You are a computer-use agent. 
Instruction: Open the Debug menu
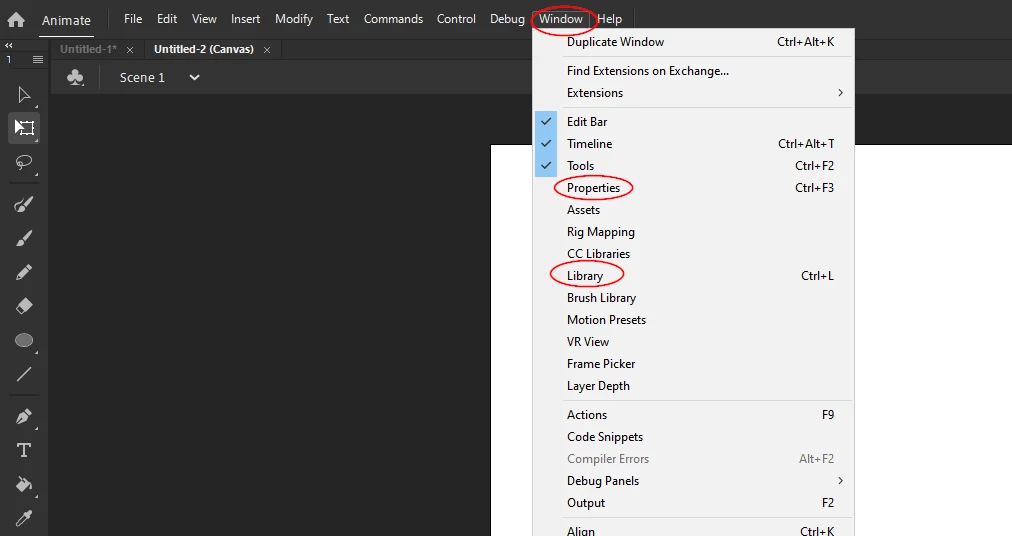(x=507, y=19)
